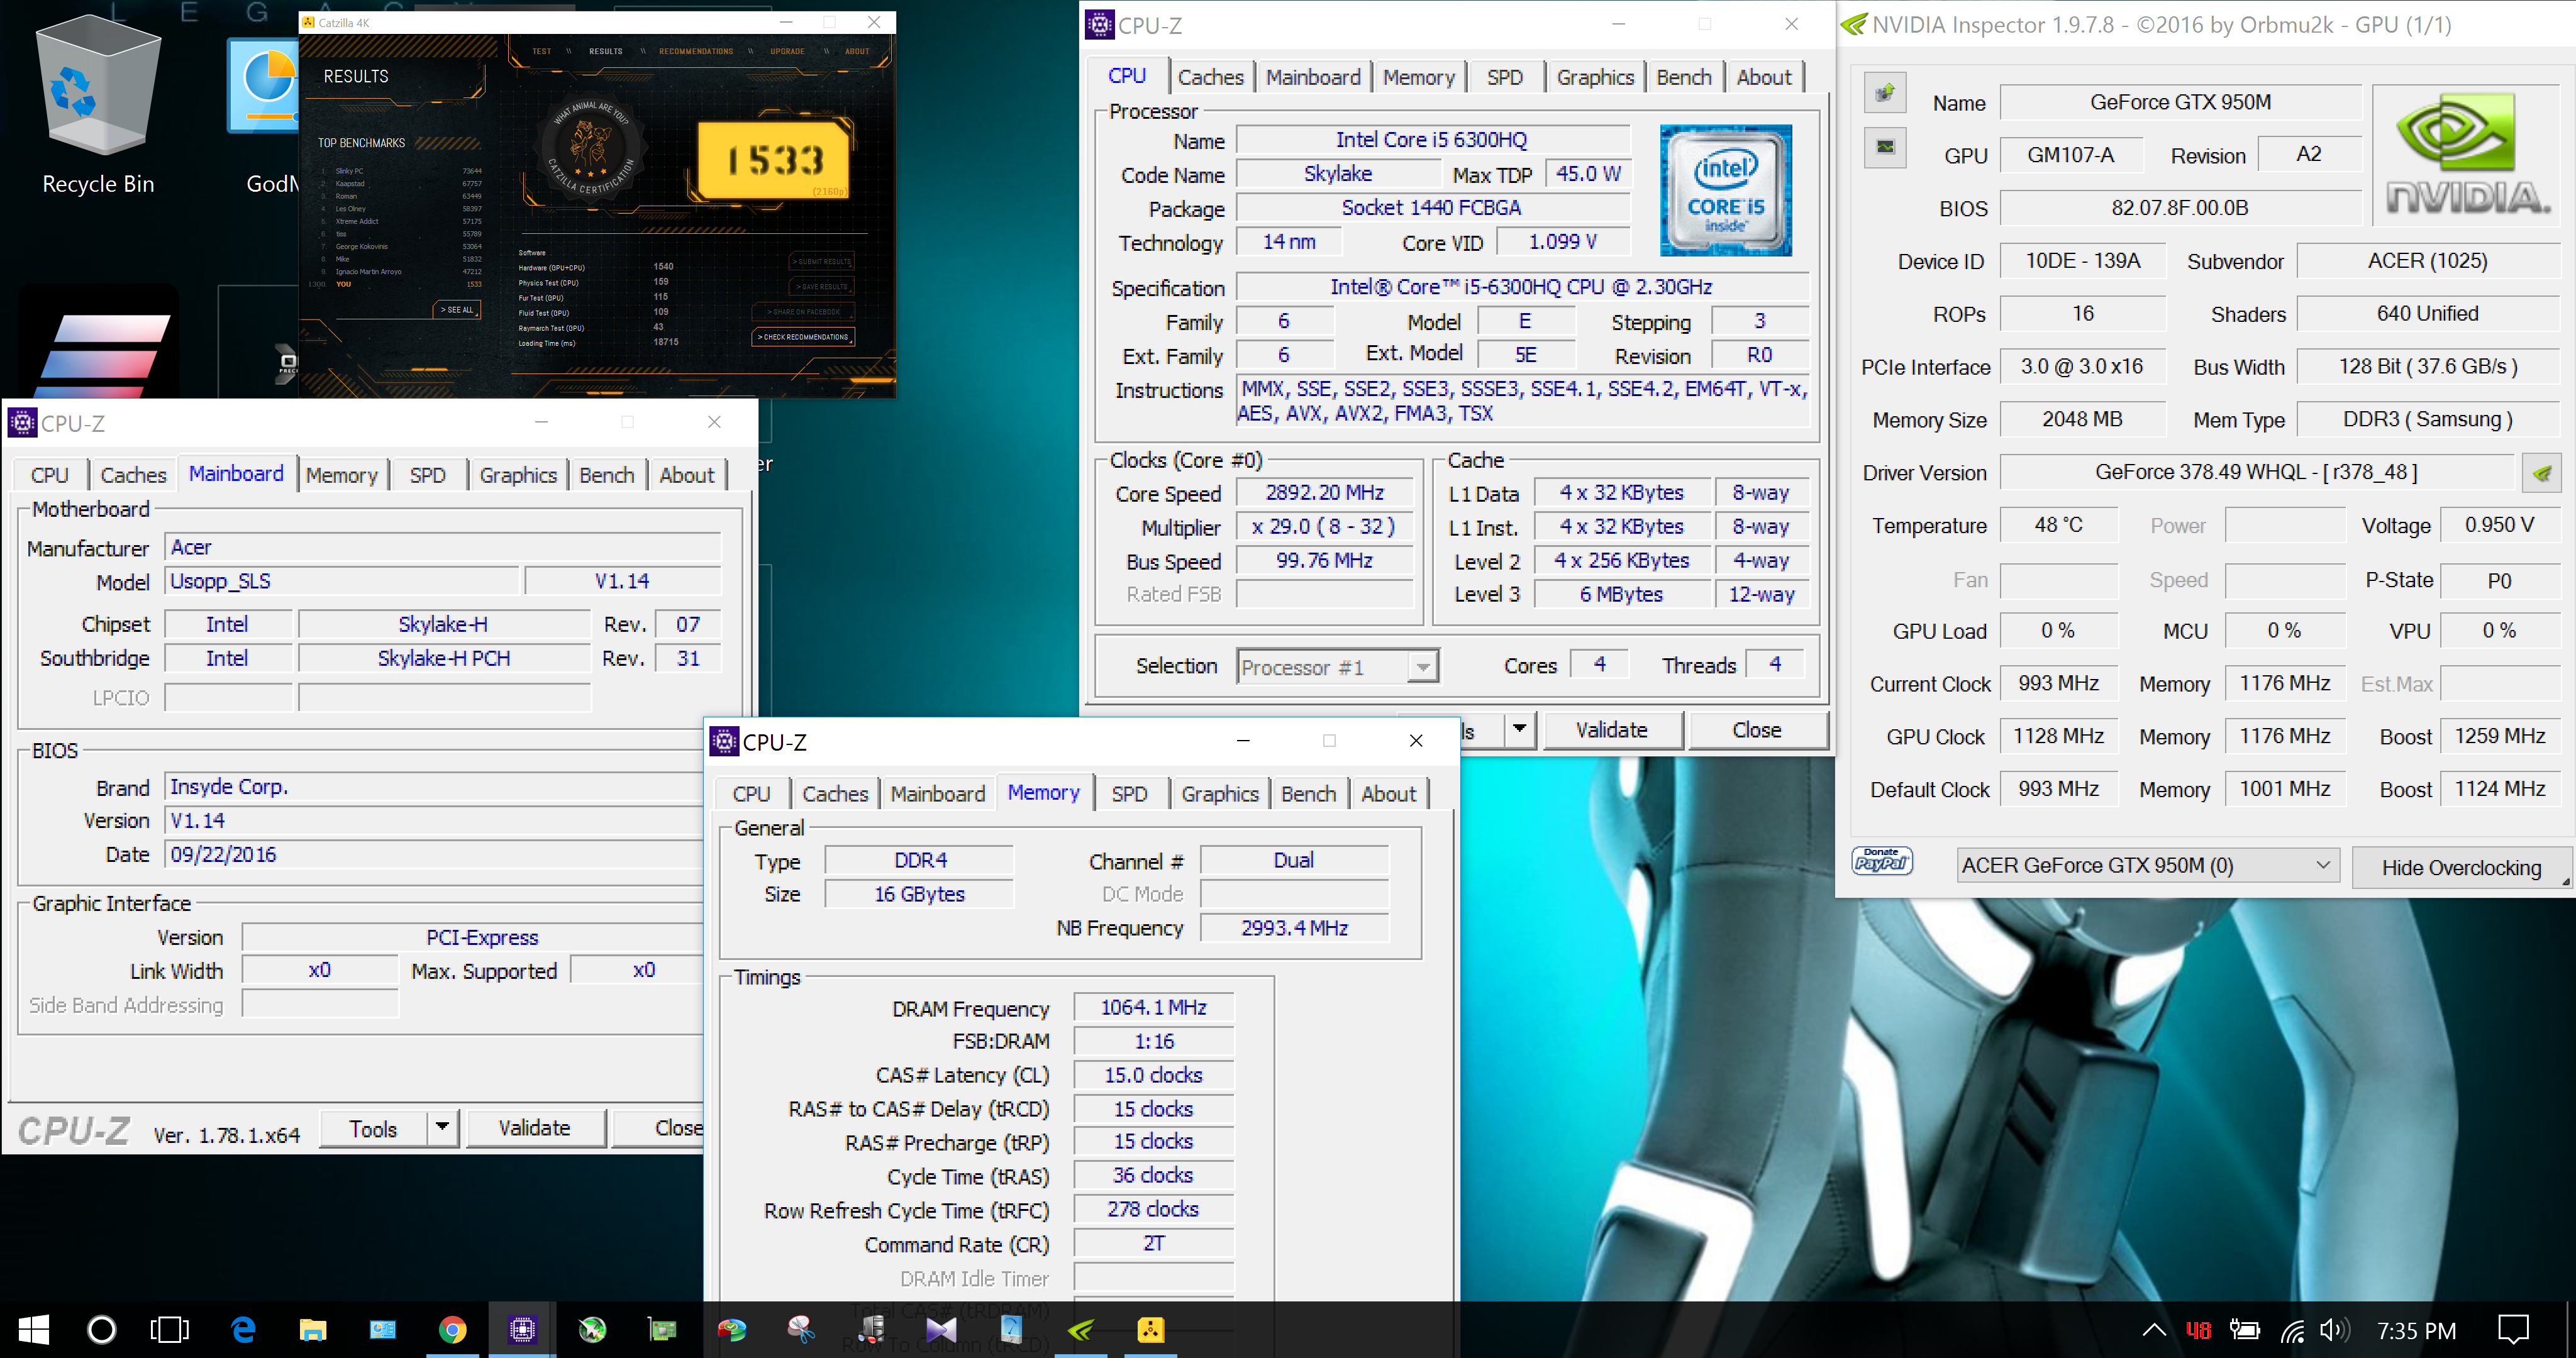Click SUBMIT RESULTS in Catzilla
2576x1358 pixels.
point(822,261)
